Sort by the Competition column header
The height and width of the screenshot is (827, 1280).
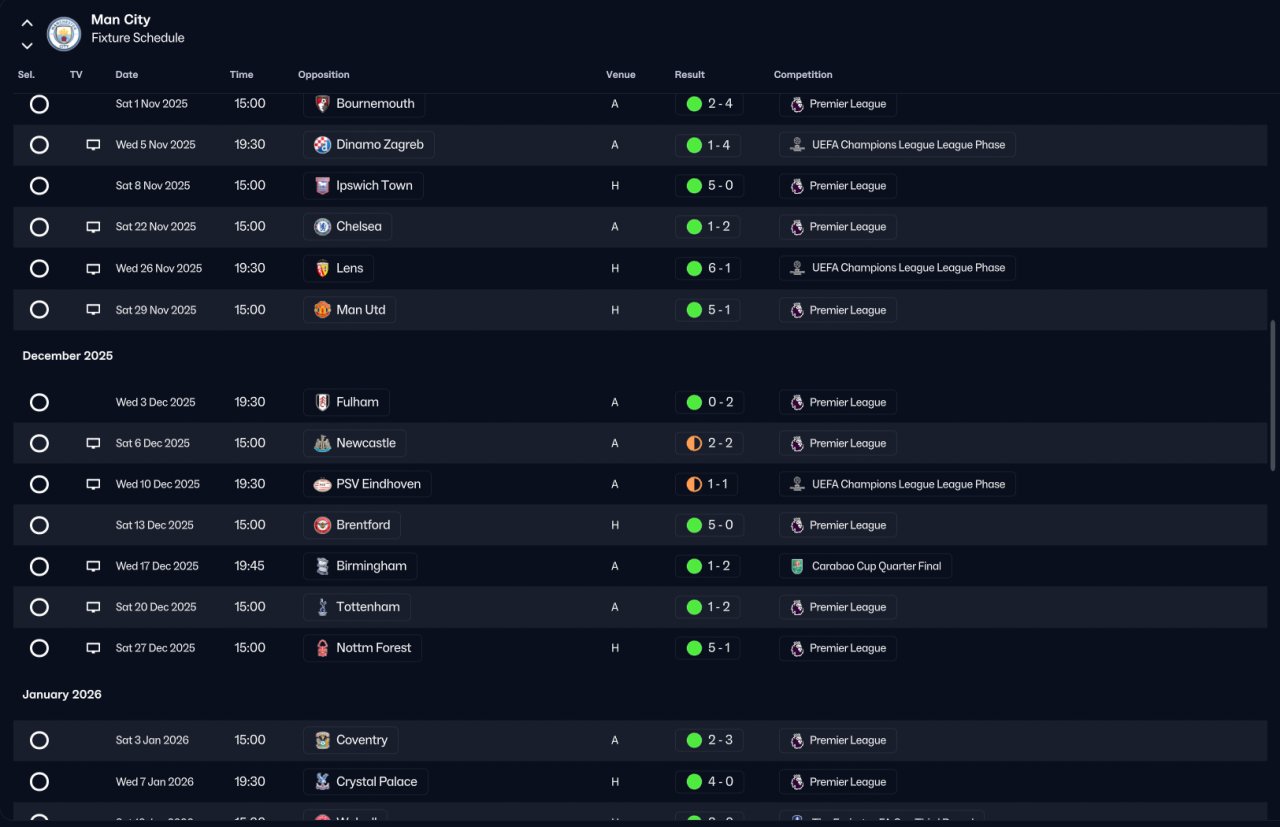coord(803,75)
